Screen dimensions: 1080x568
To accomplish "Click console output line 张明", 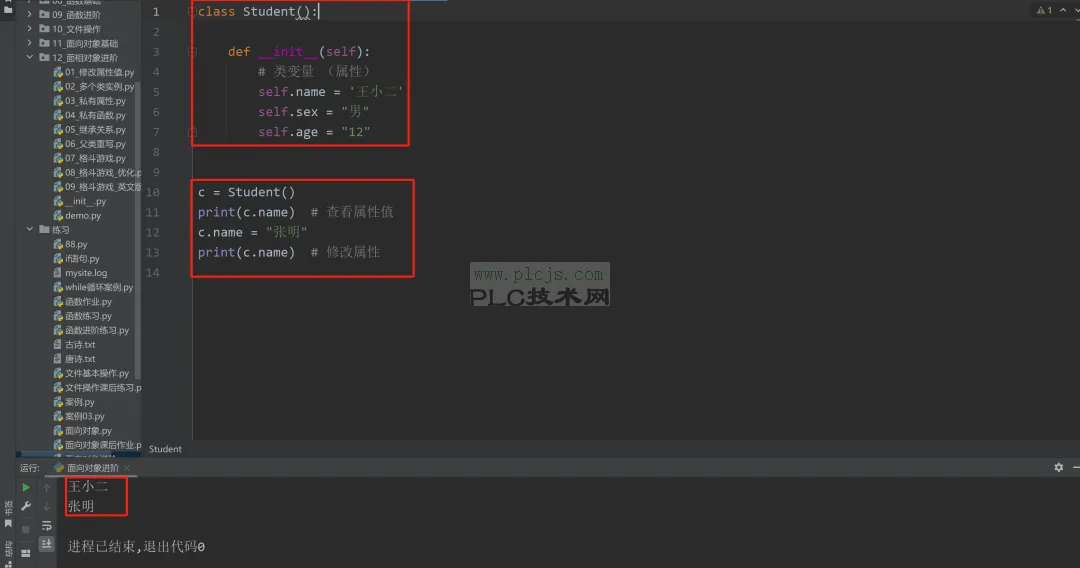I will 81,506.
